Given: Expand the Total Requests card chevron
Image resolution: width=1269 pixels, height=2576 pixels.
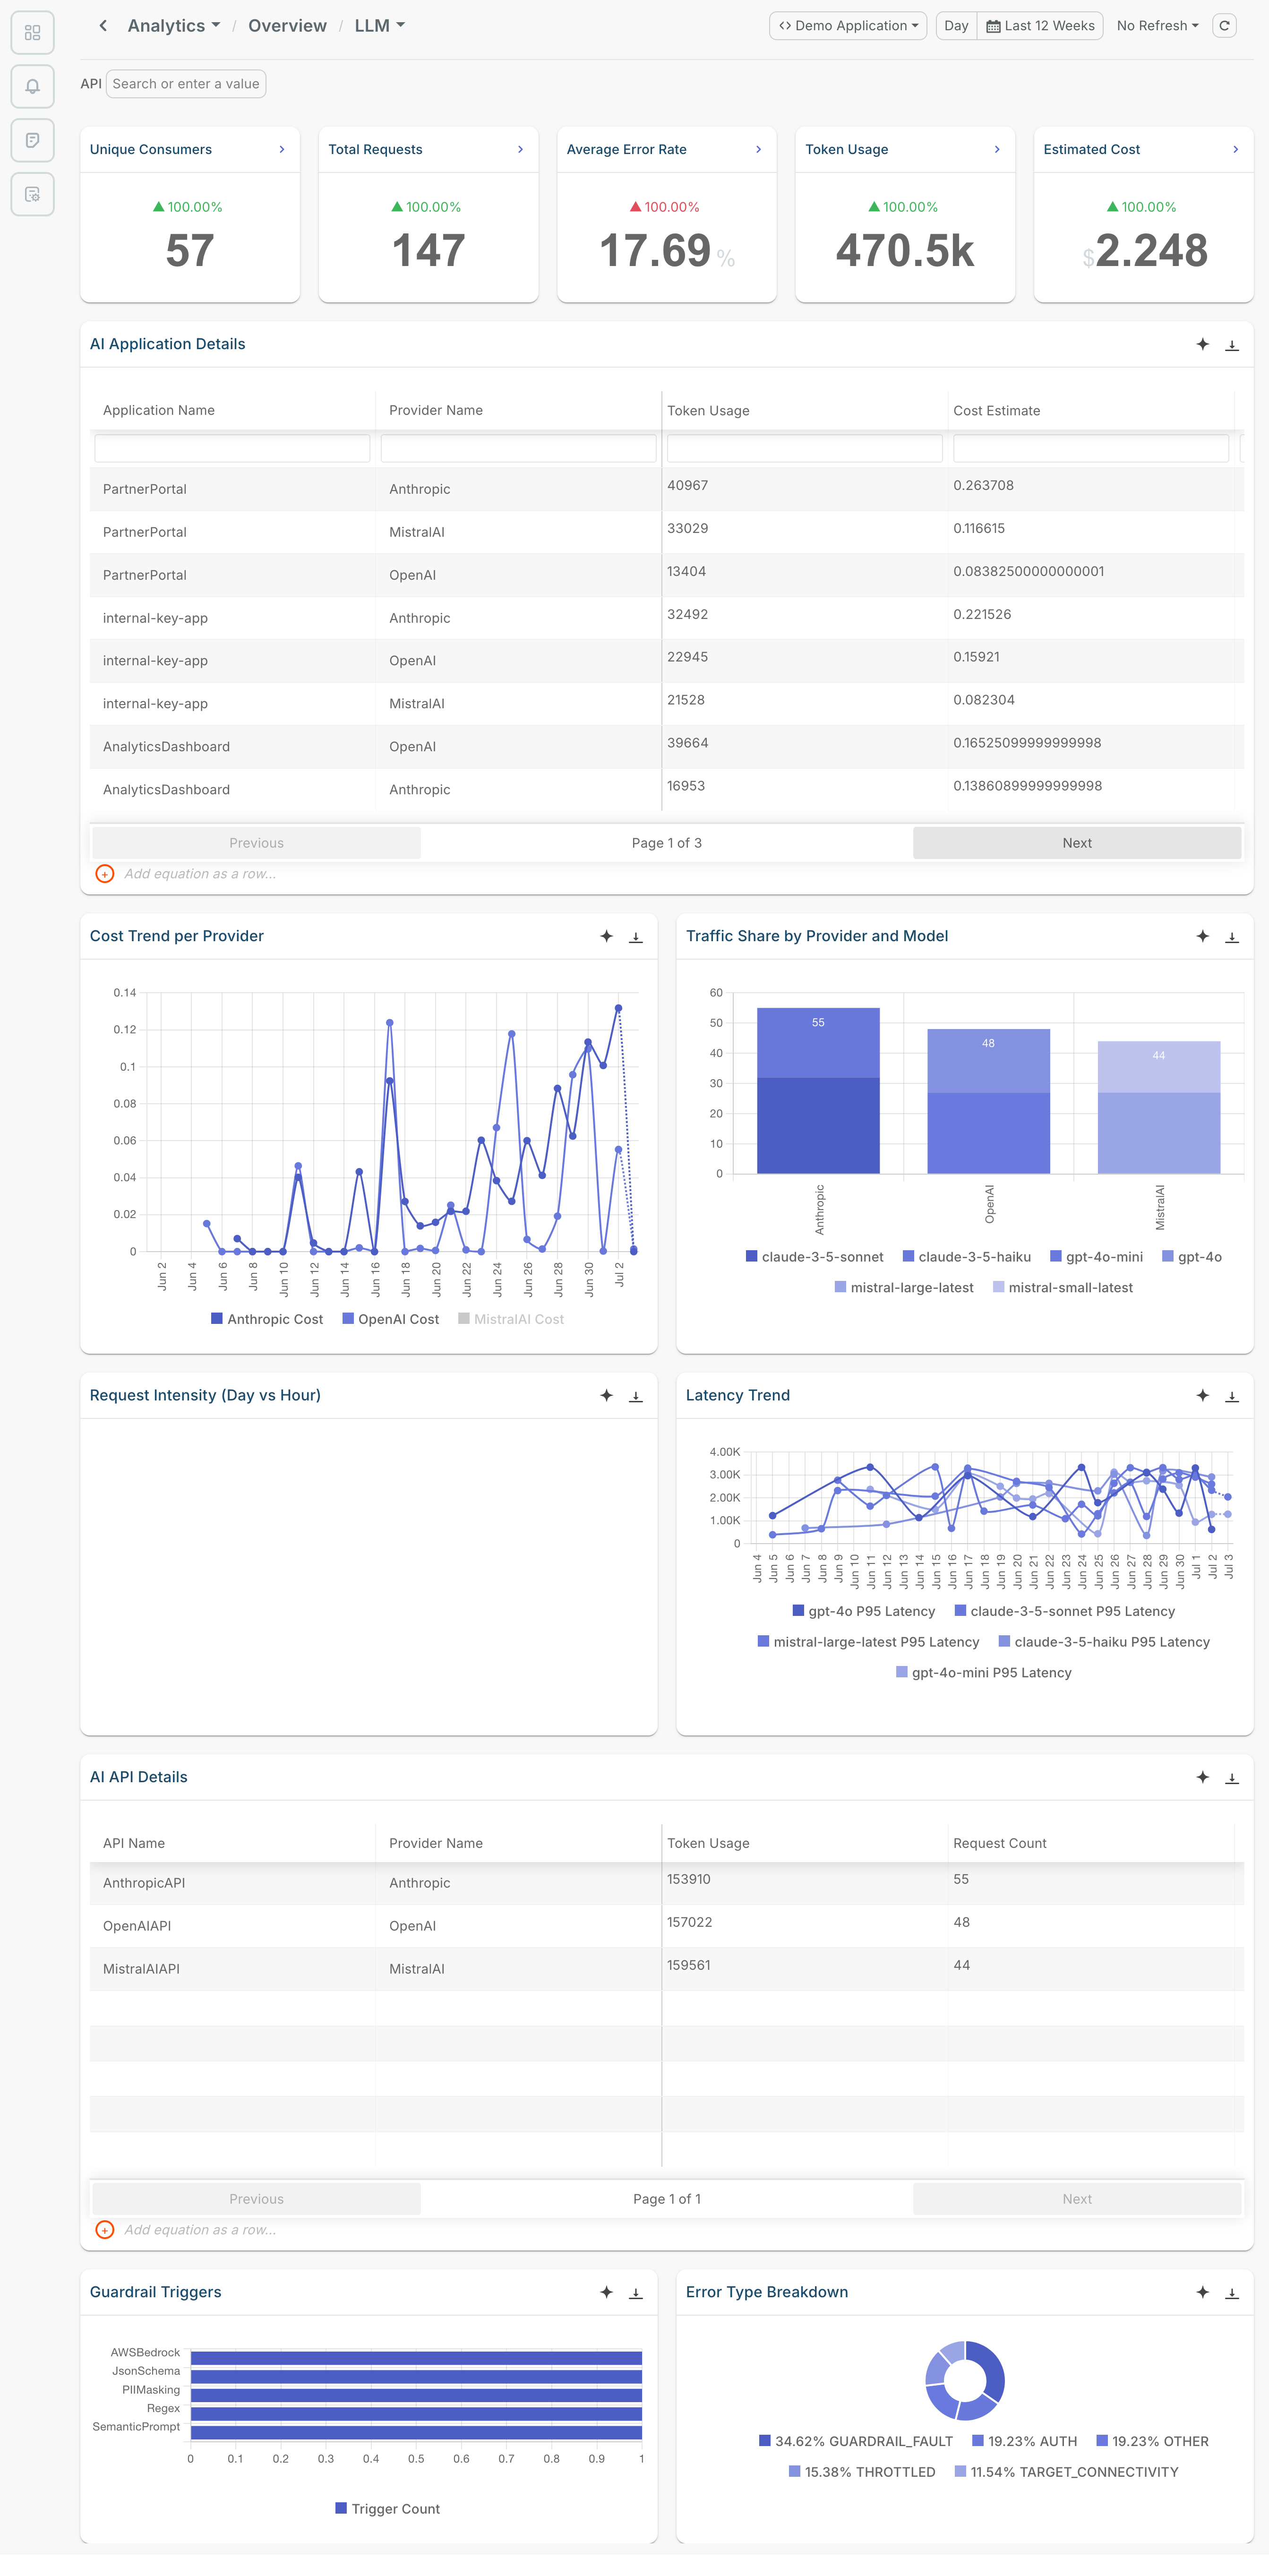Looking at the screenshot, I should coord(520,149).
